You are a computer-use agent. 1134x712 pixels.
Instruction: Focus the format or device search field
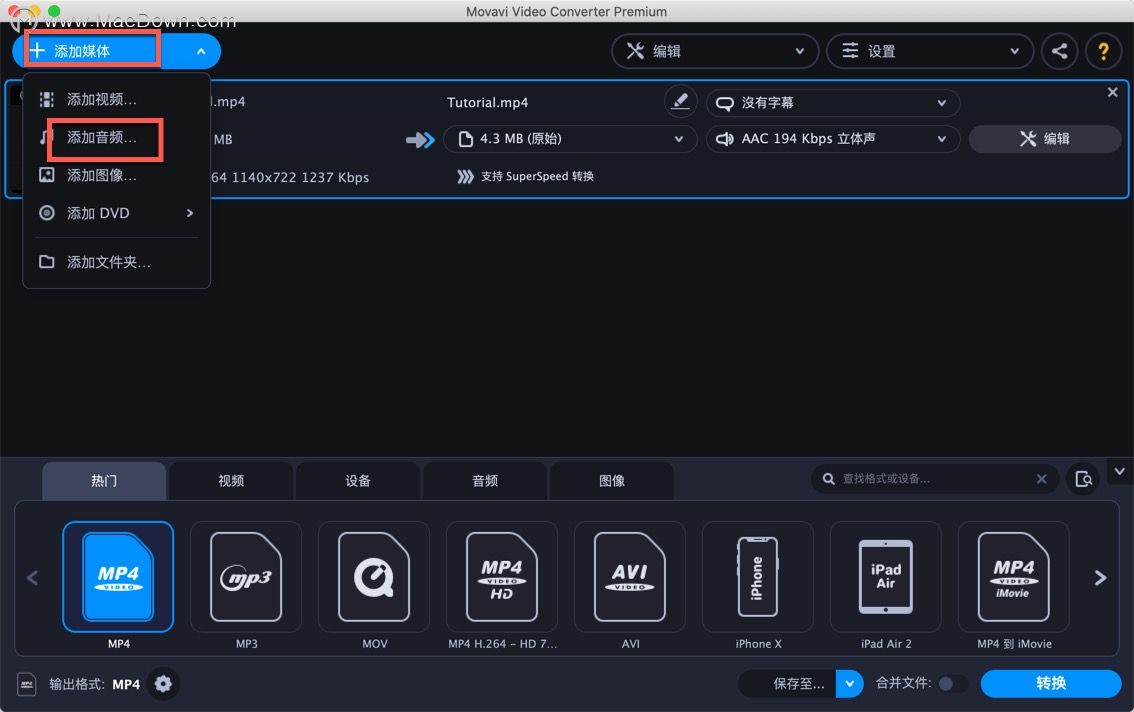pos(933,479)
